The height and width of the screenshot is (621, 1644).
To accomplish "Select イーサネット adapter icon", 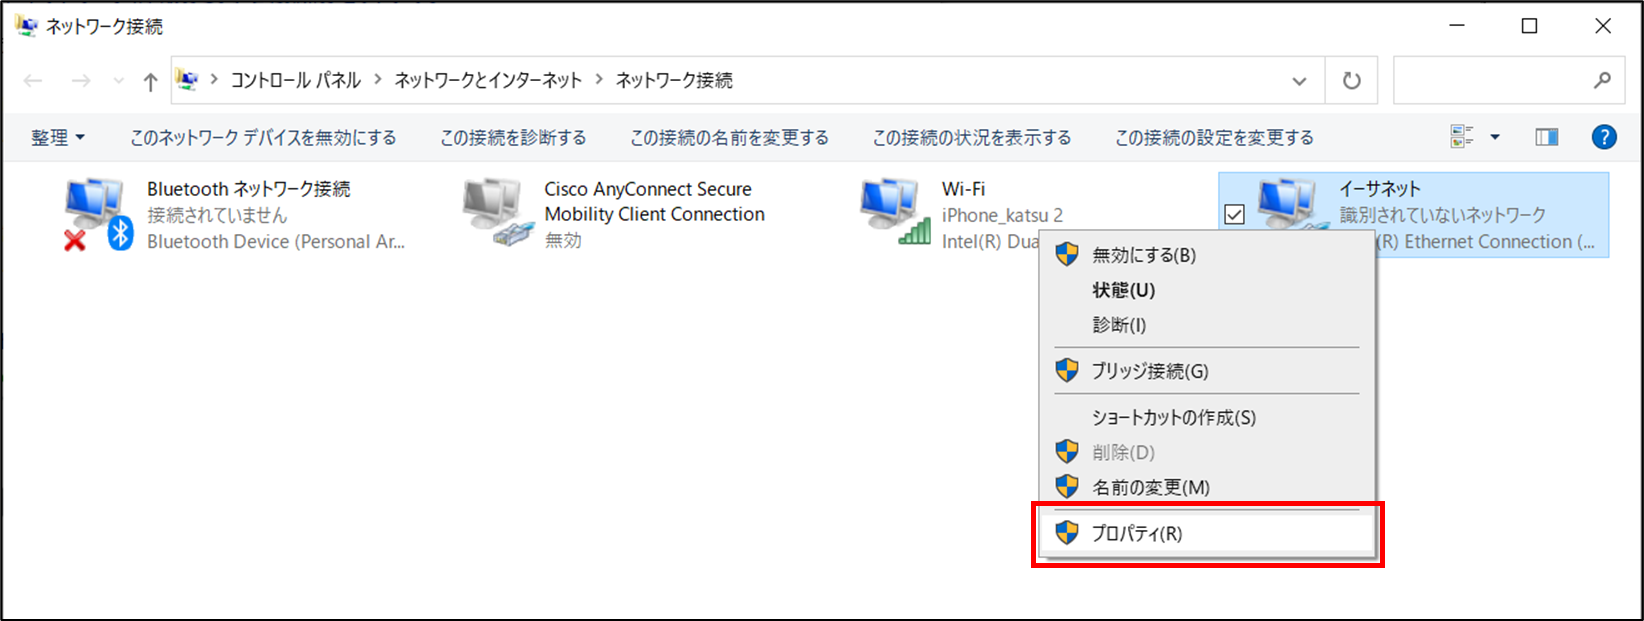I will [x=1291, y=205].
